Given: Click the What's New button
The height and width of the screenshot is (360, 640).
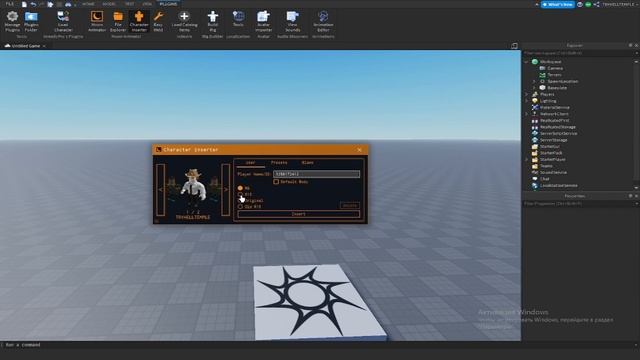Looking at the screenshot, I should coord(558,4).
